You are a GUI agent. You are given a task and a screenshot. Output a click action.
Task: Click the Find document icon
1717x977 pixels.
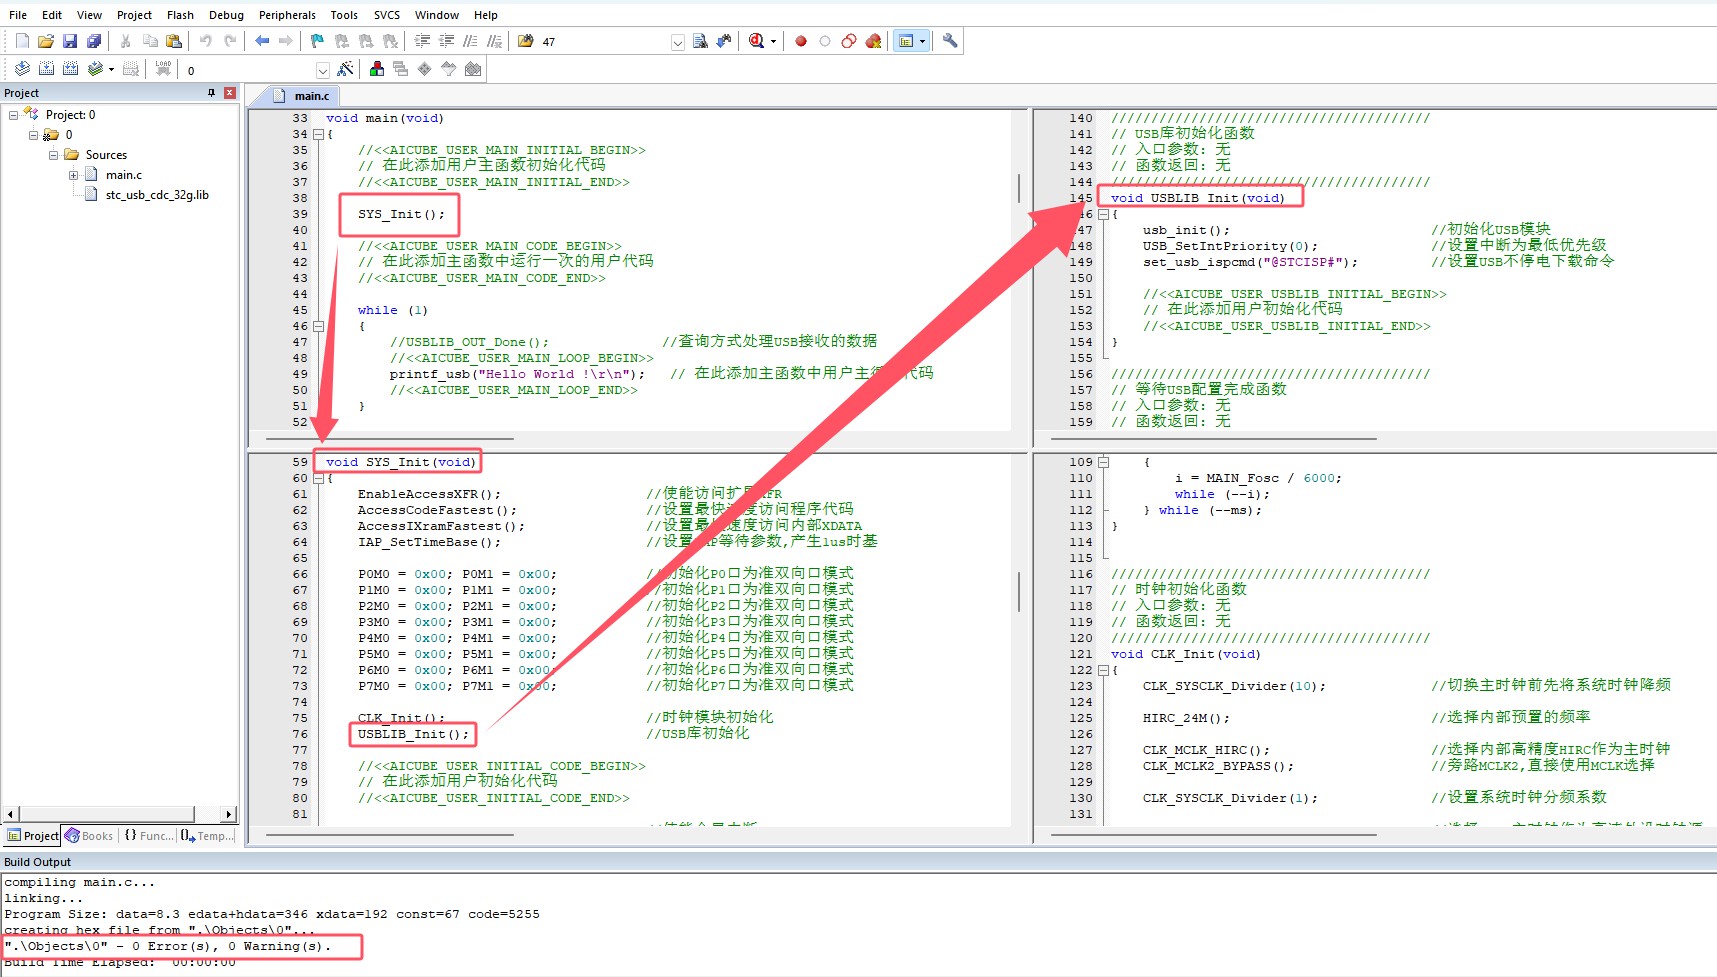click(x=700, y=41)
